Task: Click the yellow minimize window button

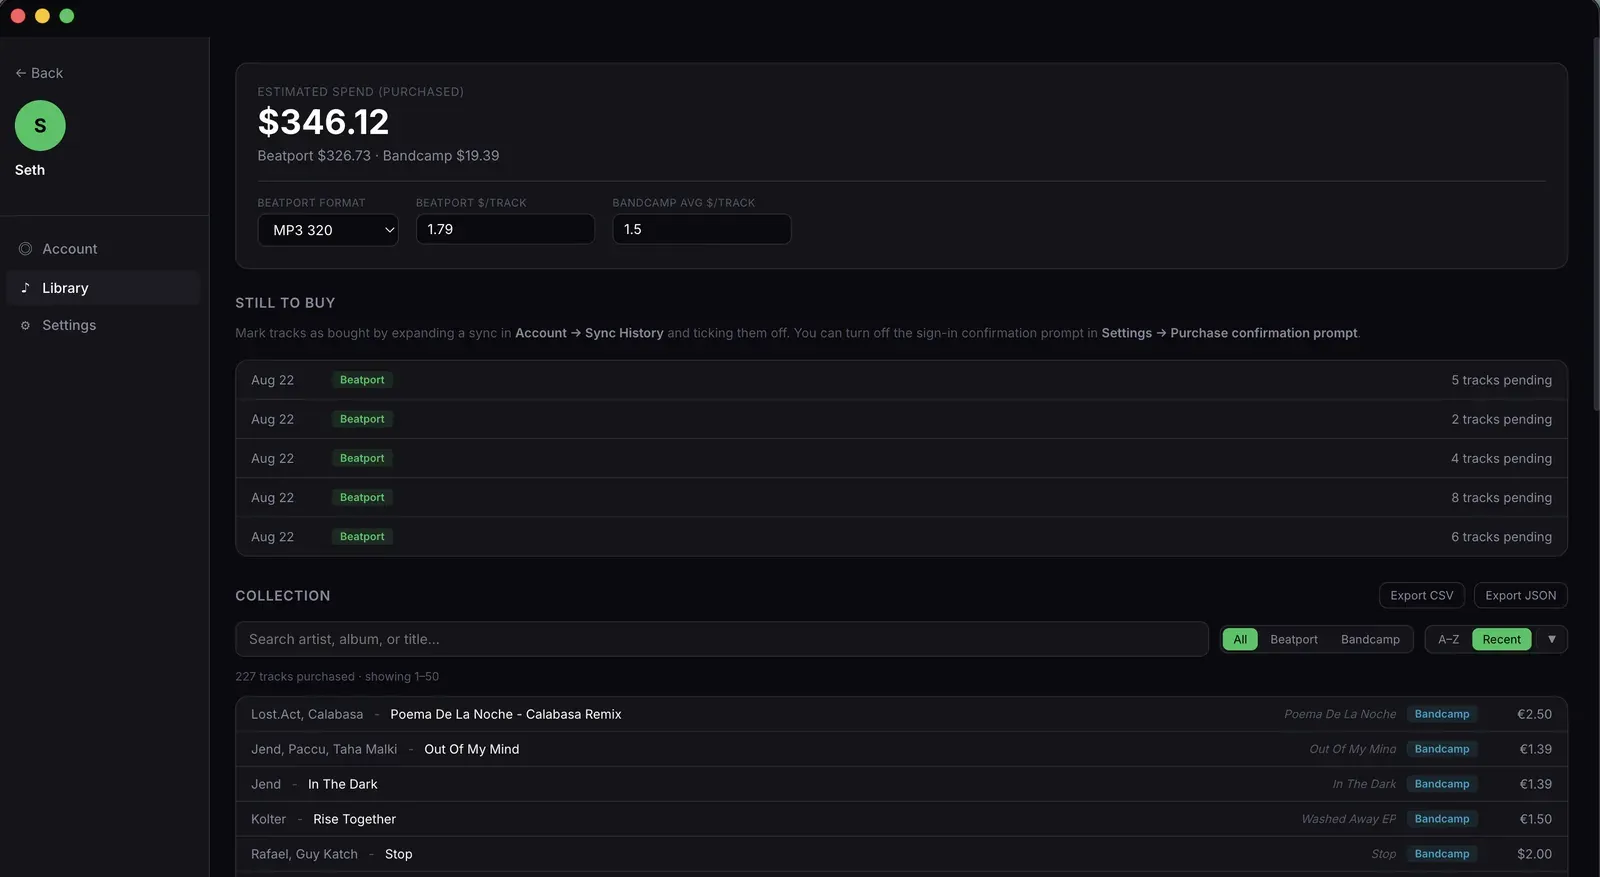Action: tap(42, 16)
